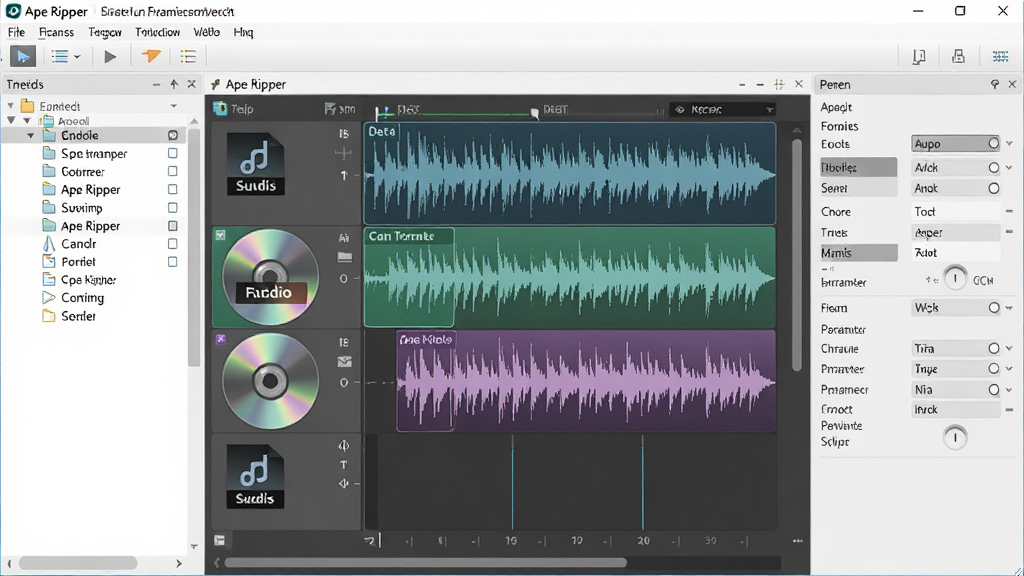The width and height of the screenshot is (1024, 576).
Task: Open the Fiem Wok dropdown arrow
Action: [x=1010, y=308]
